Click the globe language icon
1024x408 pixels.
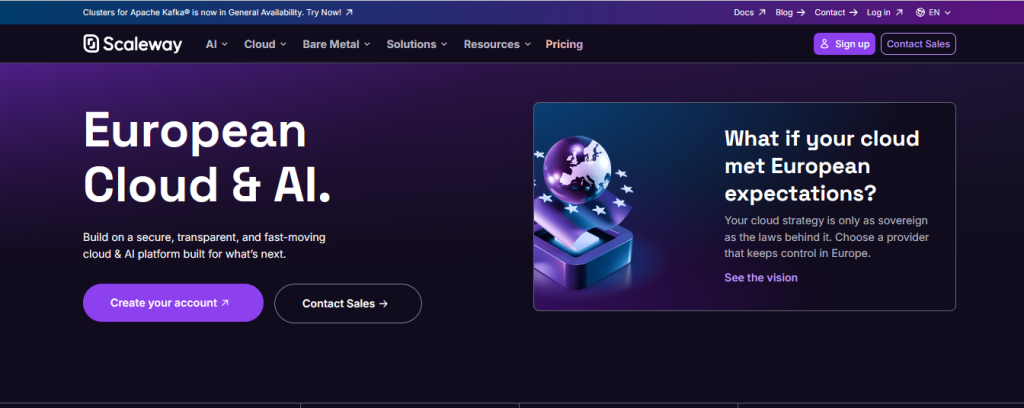920,12
